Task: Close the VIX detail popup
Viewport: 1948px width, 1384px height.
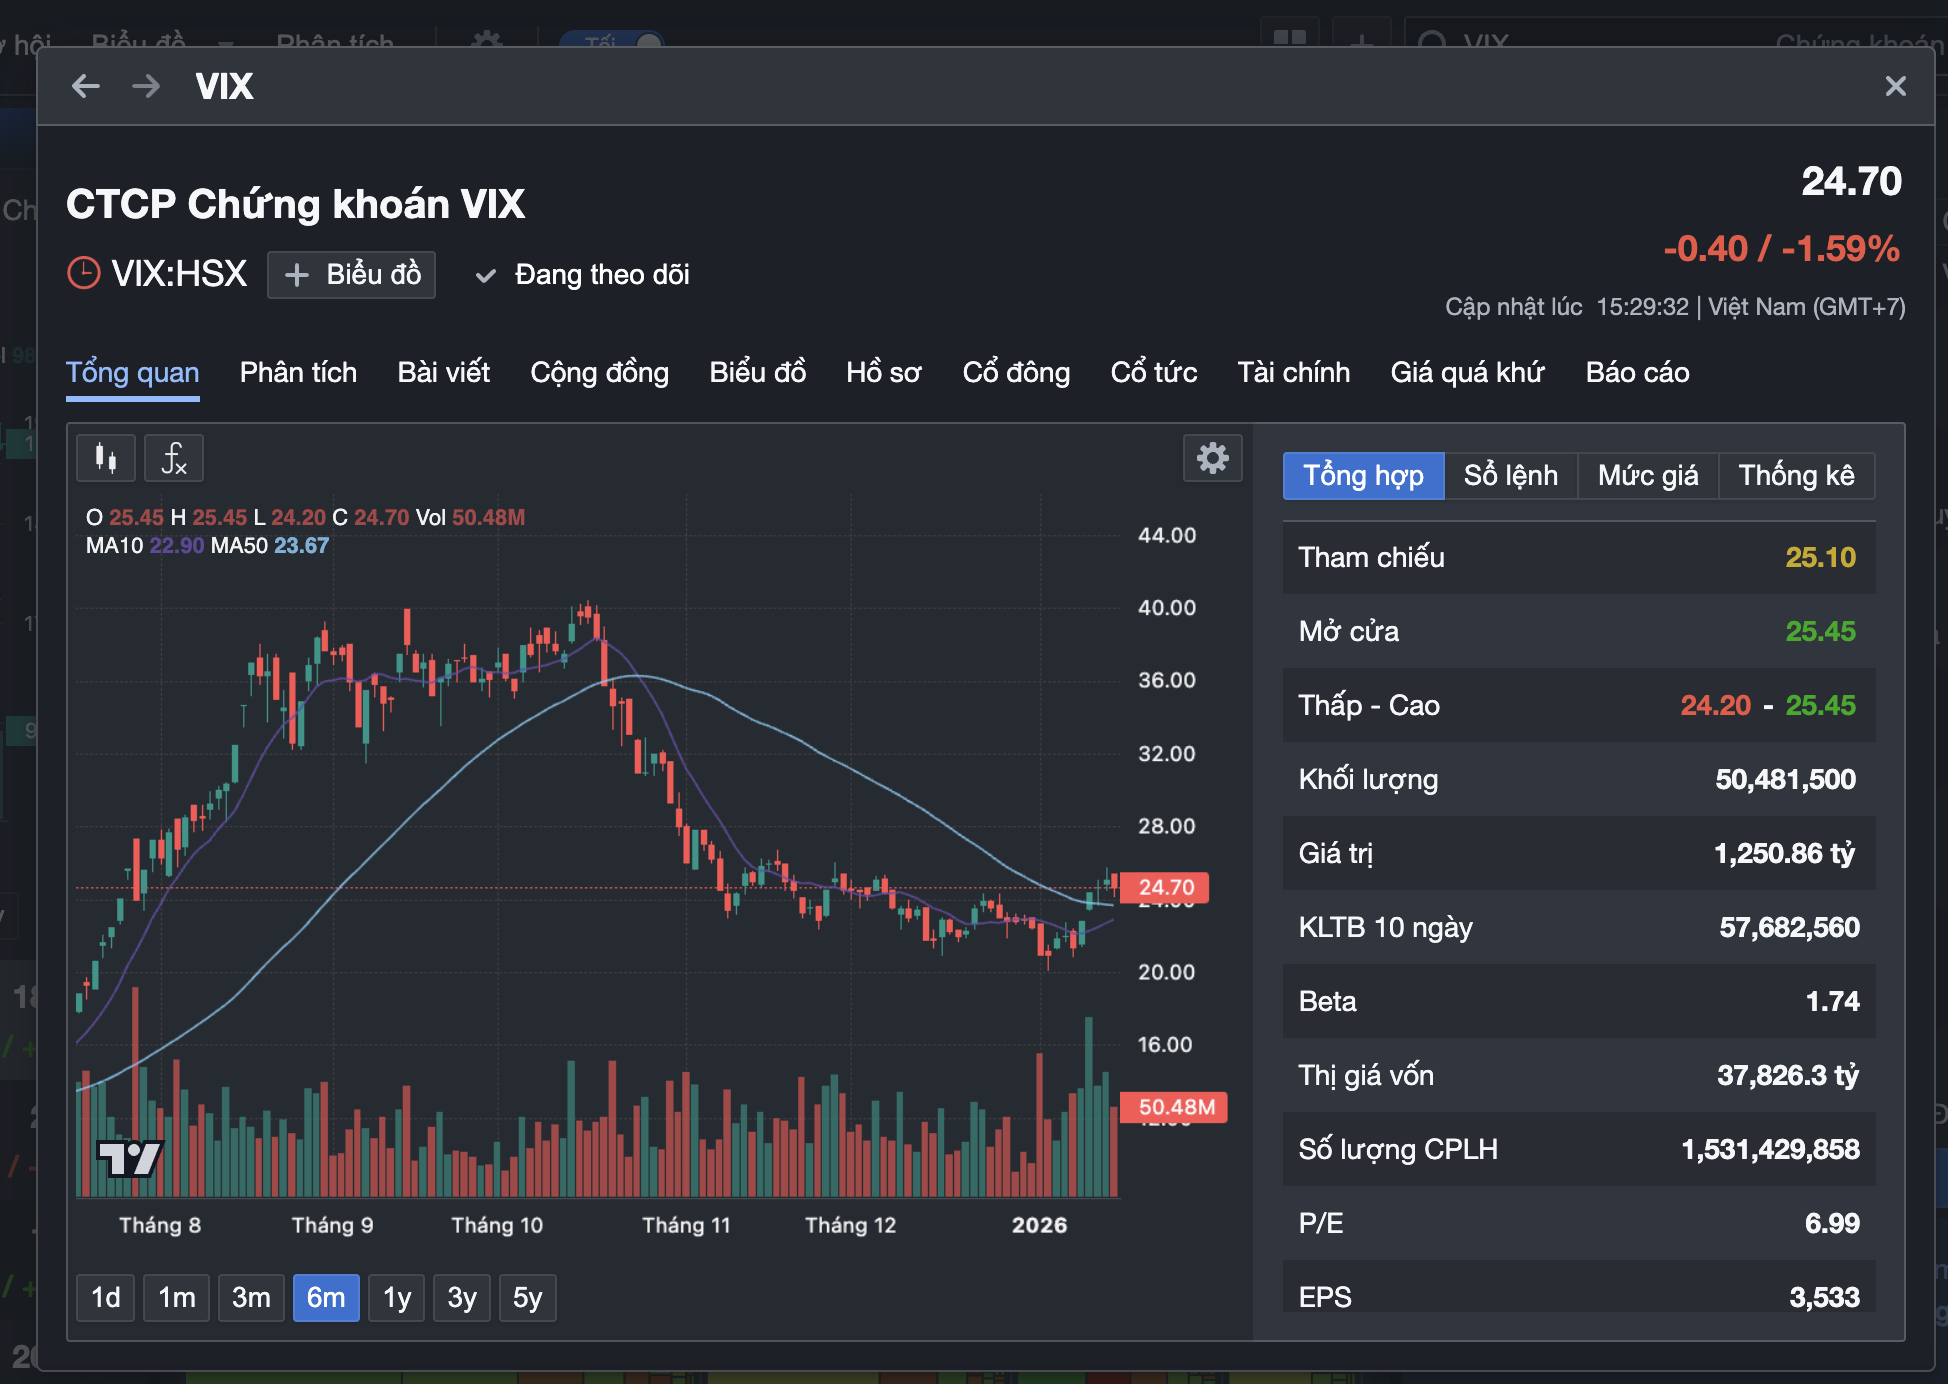Action: point(1895,86)
